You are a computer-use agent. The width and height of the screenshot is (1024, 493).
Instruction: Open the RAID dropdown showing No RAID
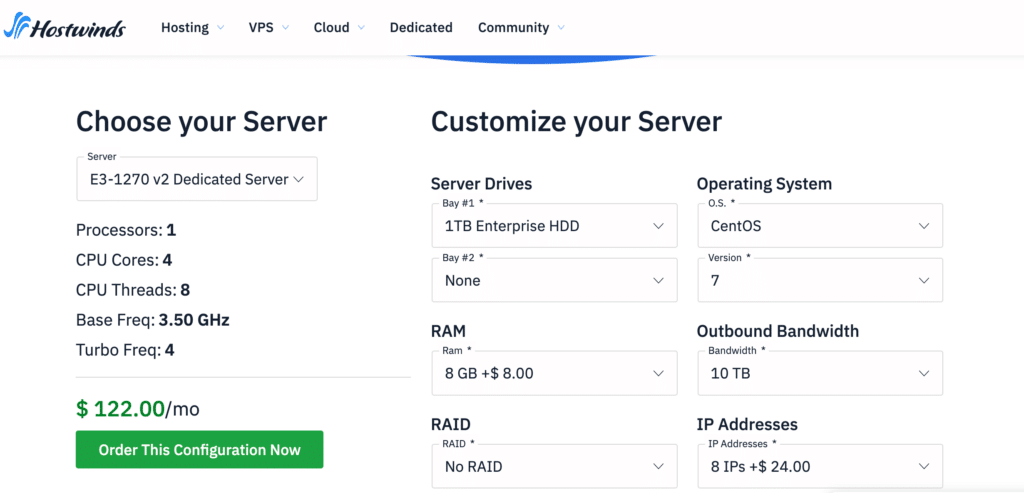tap(554, 466)
